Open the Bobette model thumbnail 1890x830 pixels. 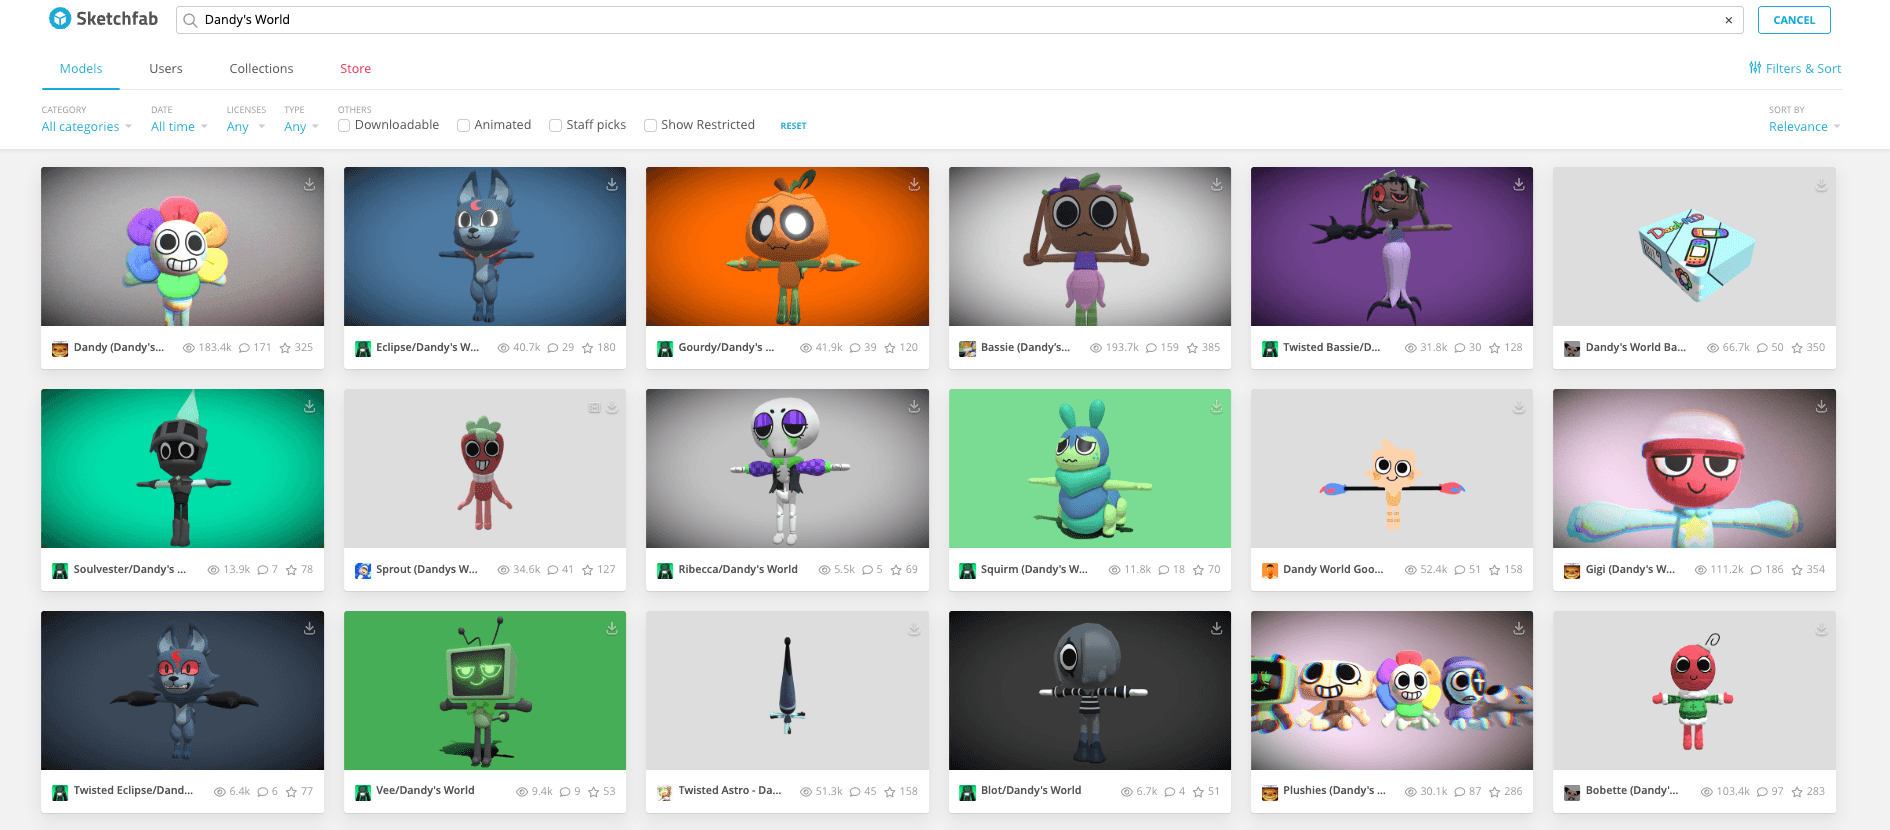pyautogui.click(x=1694, y=690)
